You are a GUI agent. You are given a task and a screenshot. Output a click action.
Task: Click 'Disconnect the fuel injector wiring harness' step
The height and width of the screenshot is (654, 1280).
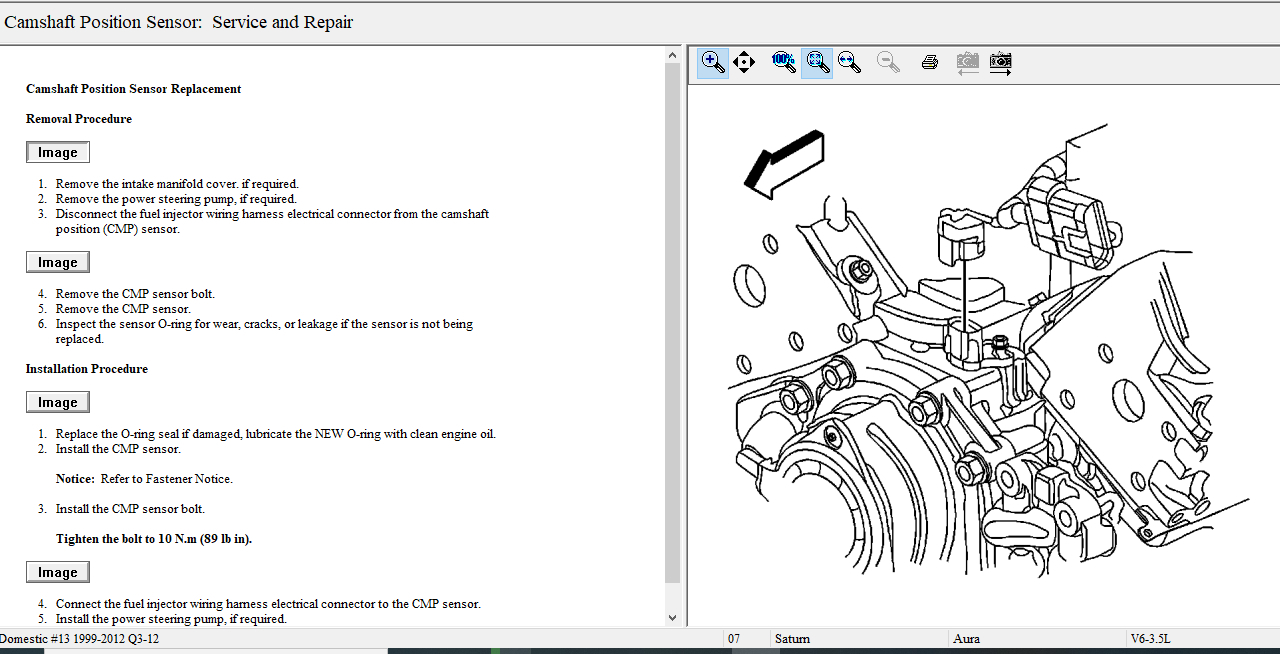tap(272, 221)
